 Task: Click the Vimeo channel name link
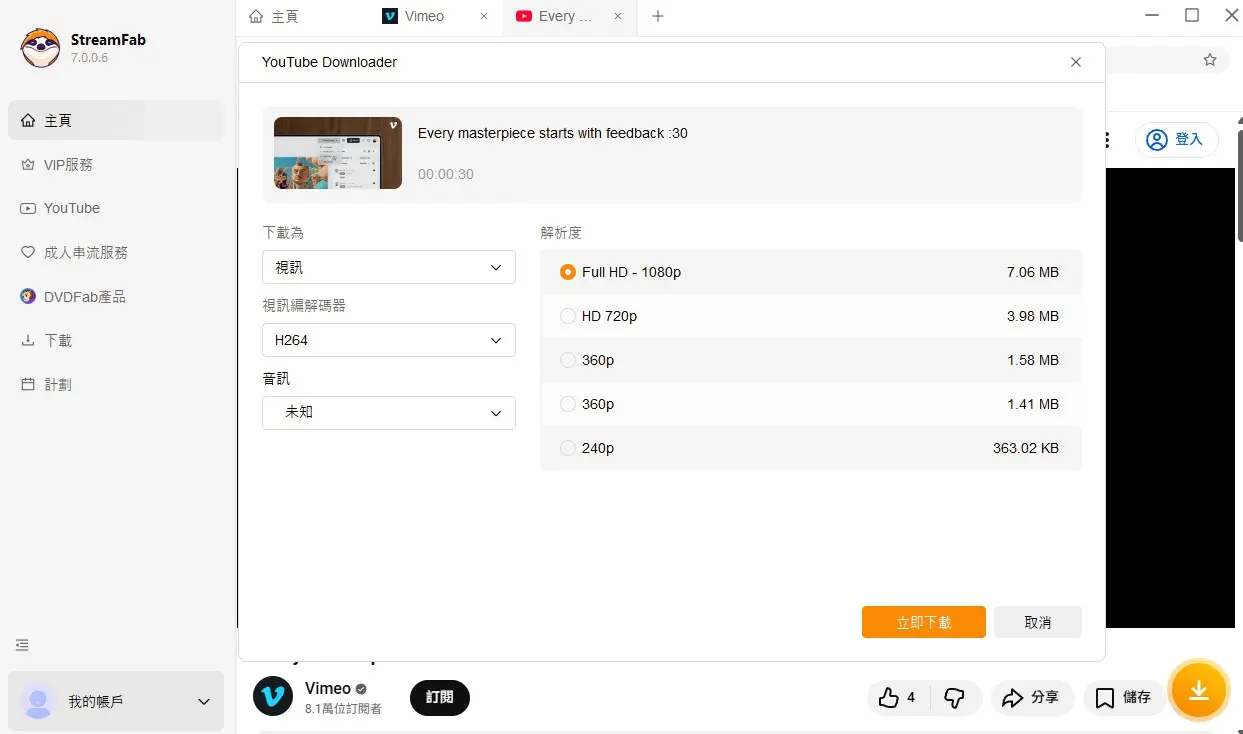click(328, 688)
